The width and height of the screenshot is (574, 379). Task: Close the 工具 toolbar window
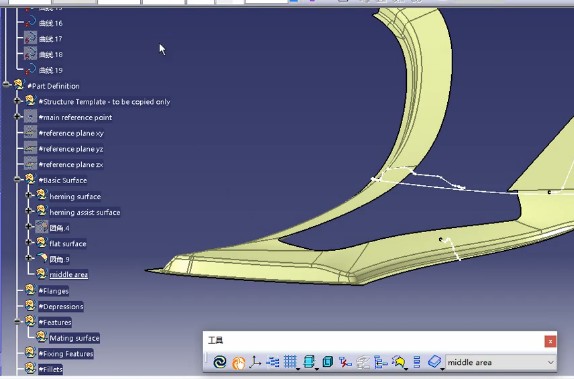click(550, 341)
